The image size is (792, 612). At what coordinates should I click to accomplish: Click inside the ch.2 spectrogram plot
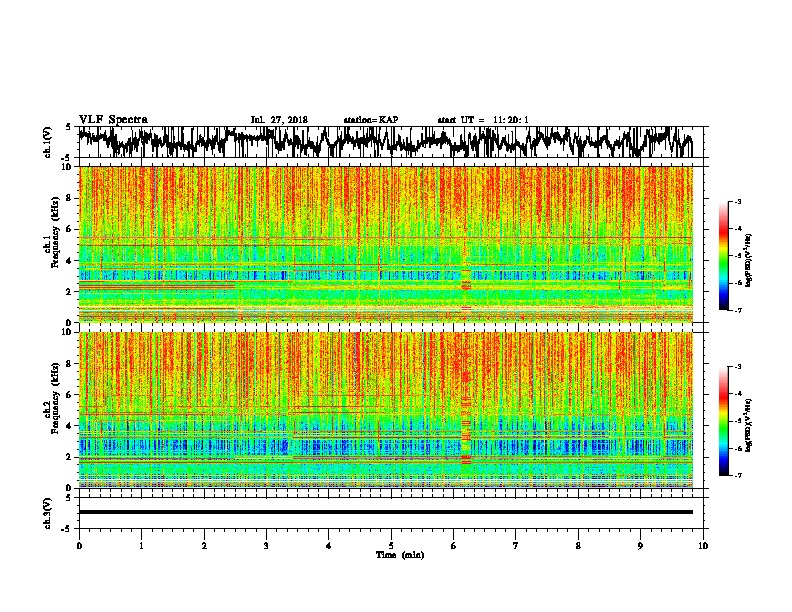coord(385,410)
